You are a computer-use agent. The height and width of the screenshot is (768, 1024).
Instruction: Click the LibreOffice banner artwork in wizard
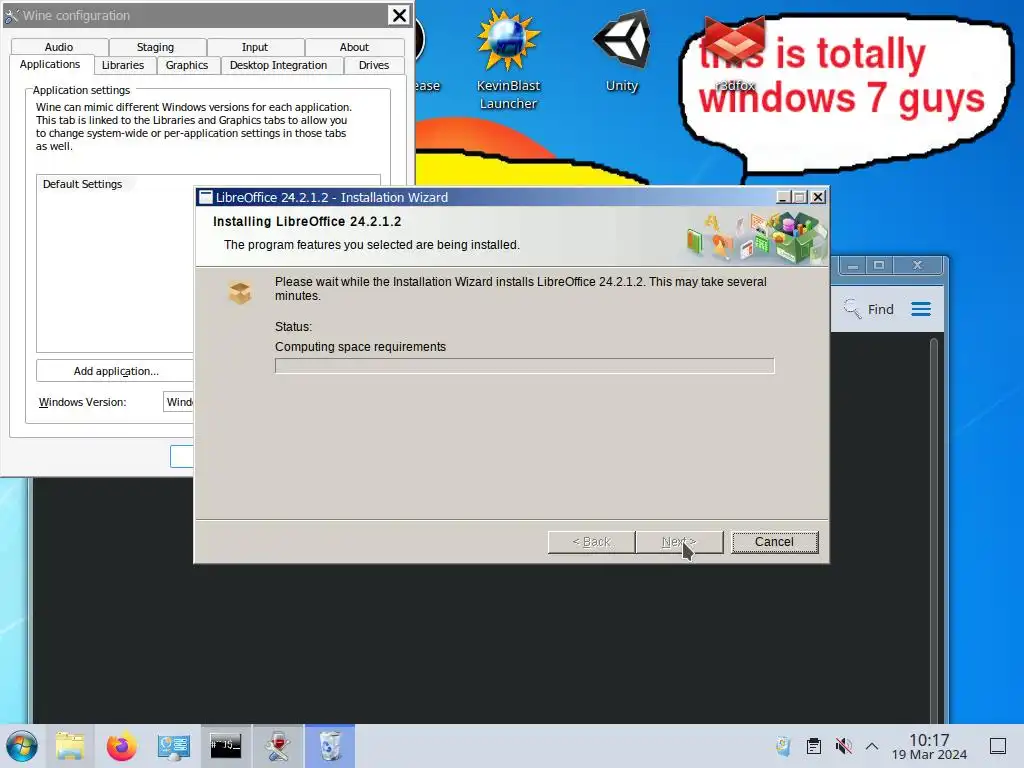pyautogui.click(x=756, y=238)
